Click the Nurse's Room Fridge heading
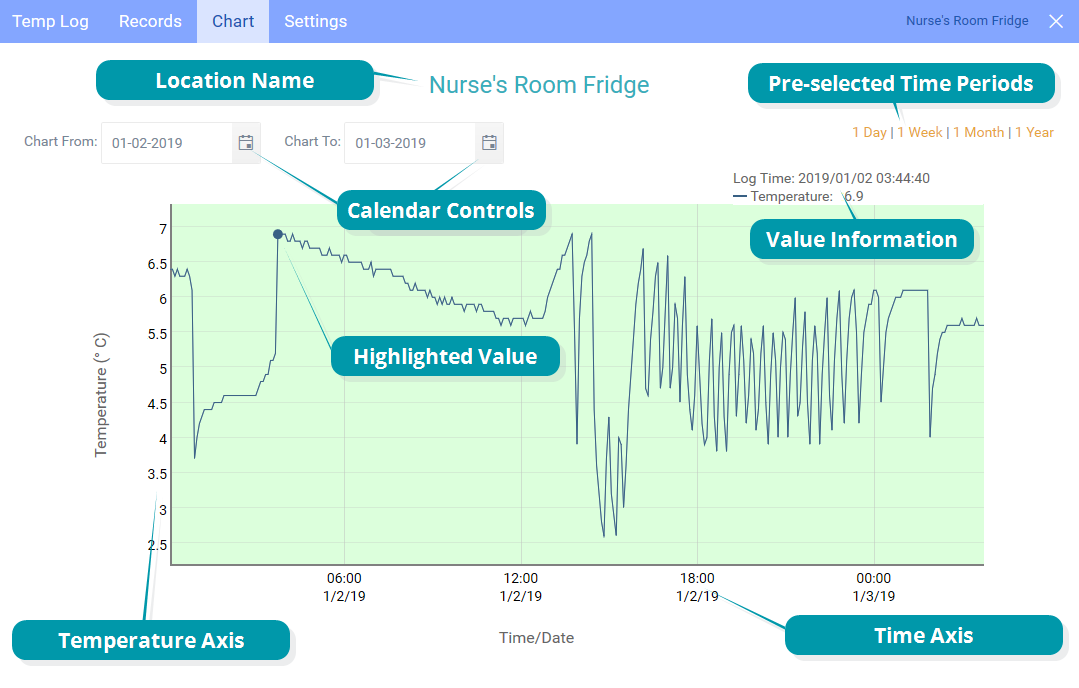Image resolution: width=1079 pixels, height=688 pixels. pos(539,85)
